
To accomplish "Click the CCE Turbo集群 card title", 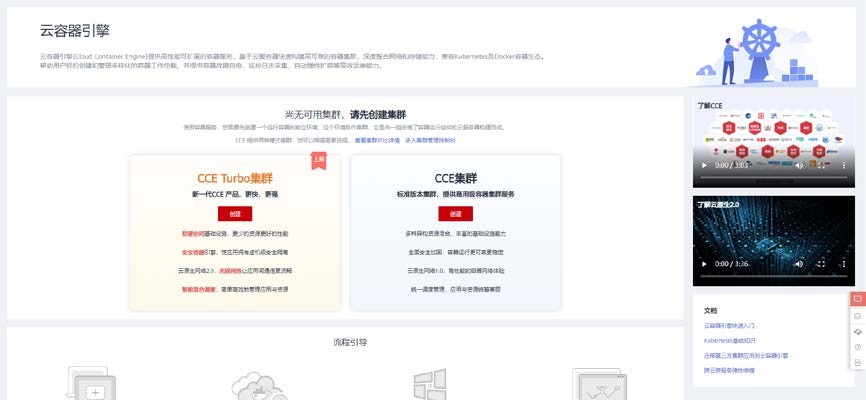I will pos(235,178).
